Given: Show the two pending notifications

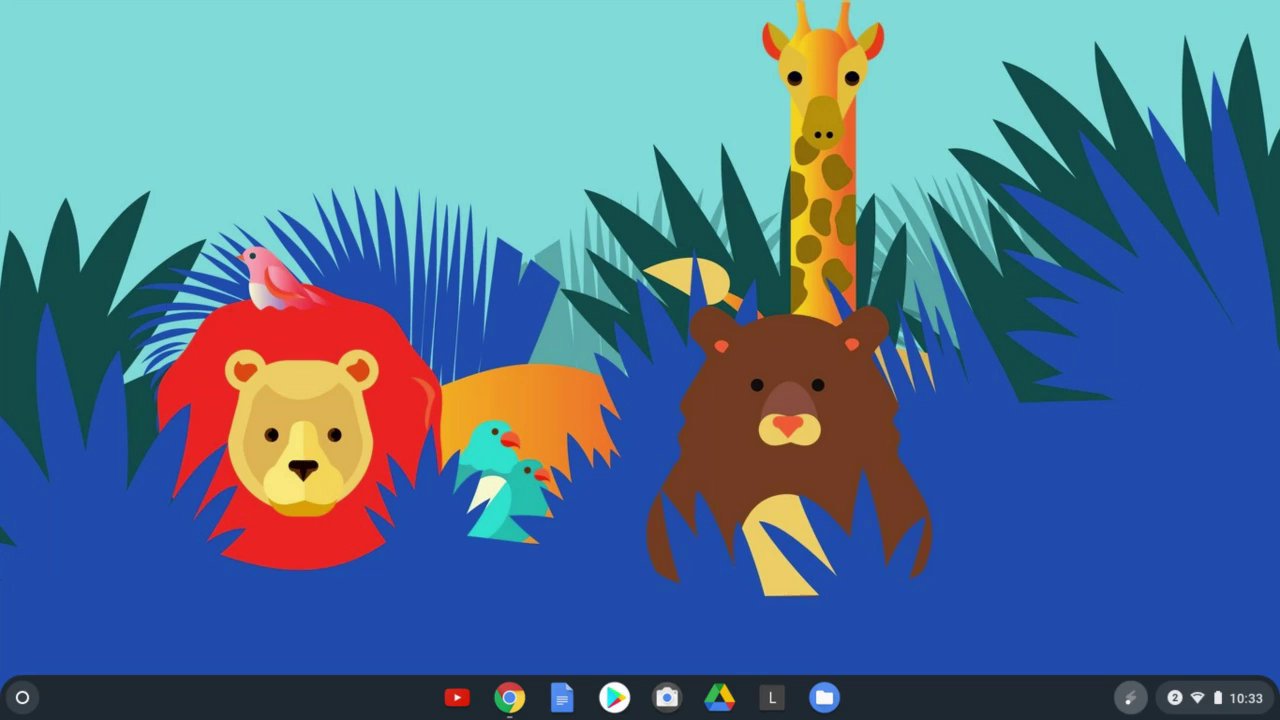Looking at the screenshot, I should click(1175, 698).
